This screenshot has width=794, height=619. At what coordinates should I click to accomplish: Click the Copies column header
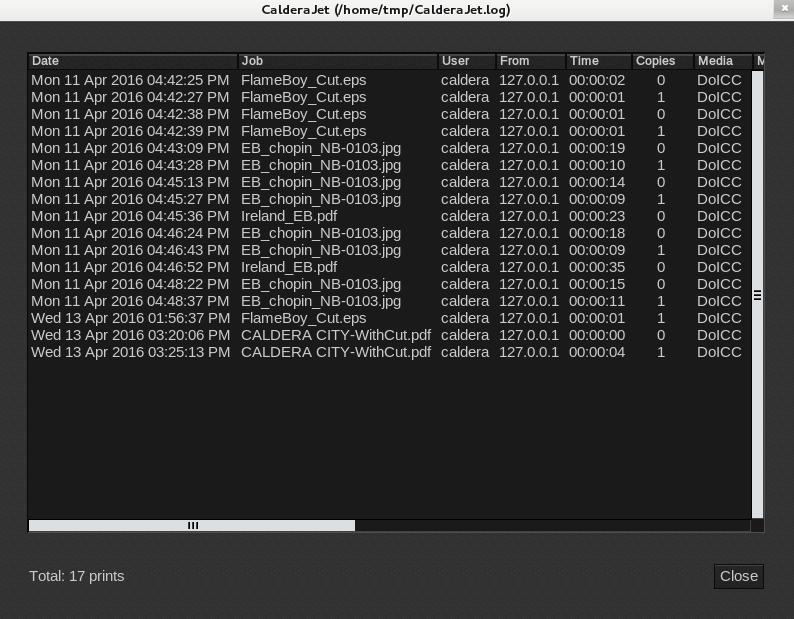point(661,61)
